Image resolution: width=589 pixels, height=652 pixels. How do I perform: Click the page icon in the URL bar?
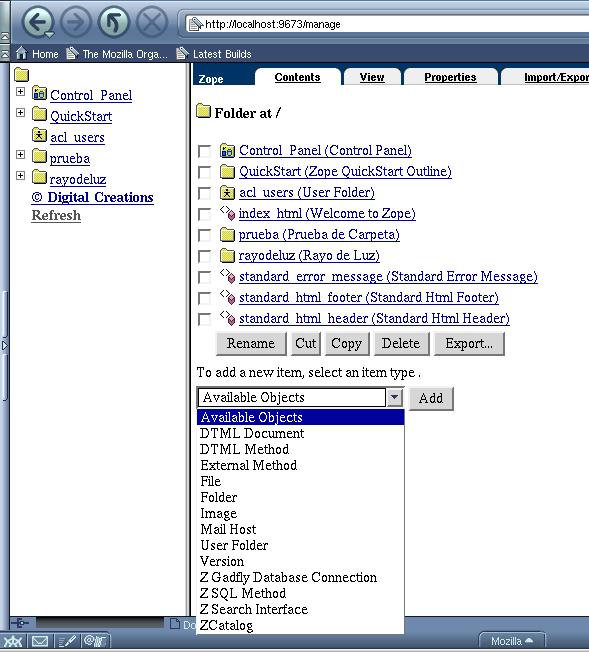coord(195,24)
